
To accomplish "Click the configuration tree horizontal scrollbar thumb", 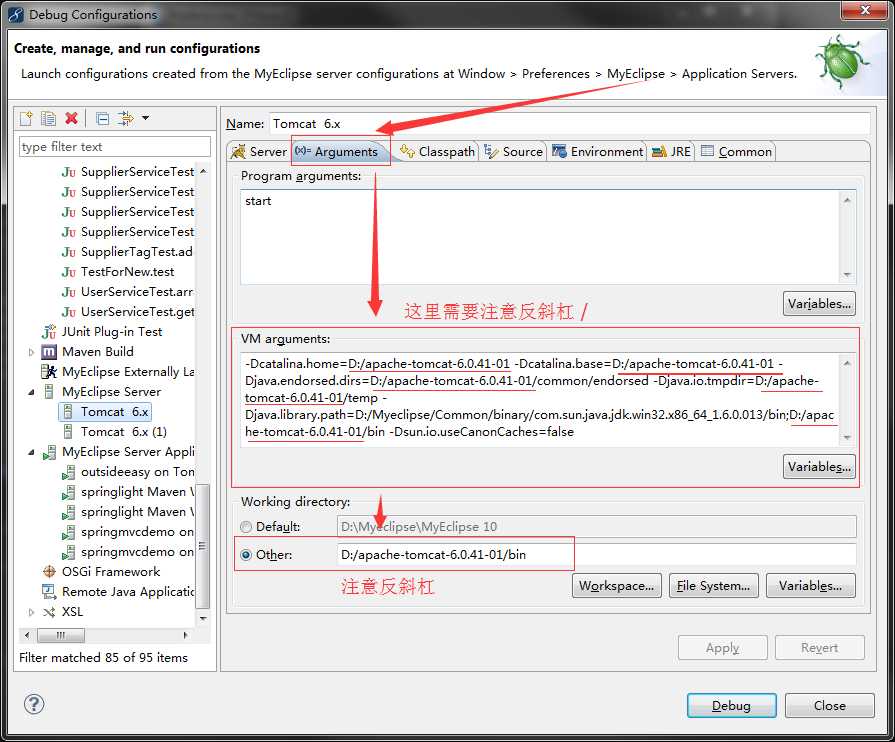I will tap(61, 635).
